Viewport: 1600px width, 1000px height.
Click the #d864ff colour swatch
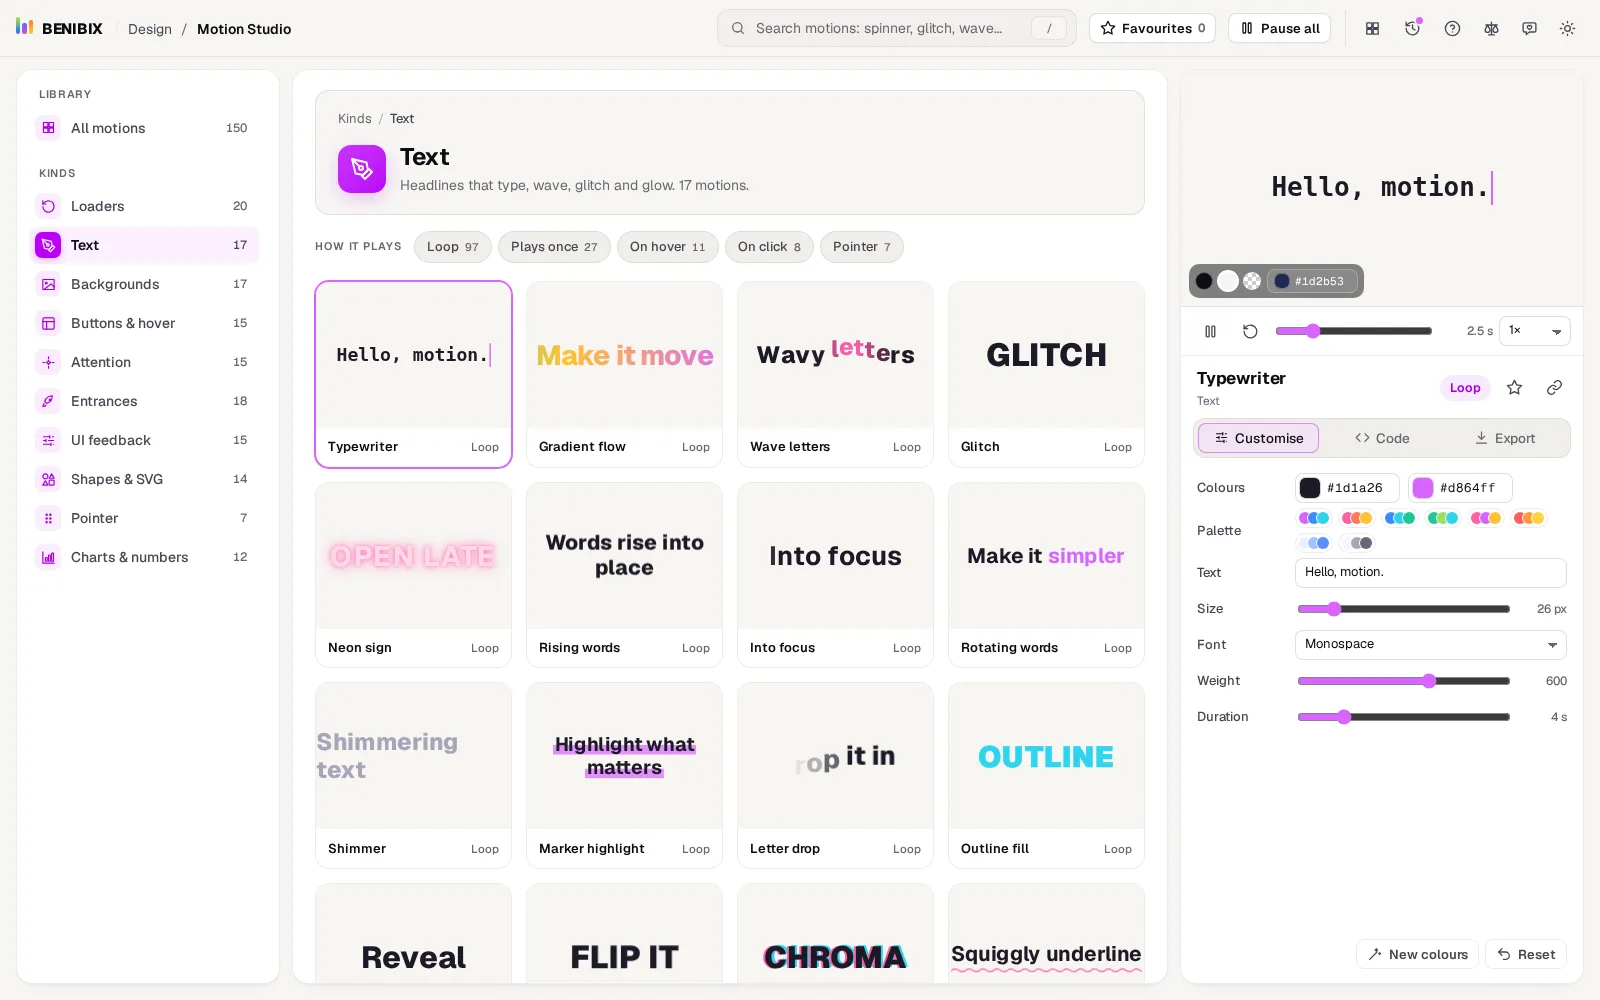[1422, 488]
